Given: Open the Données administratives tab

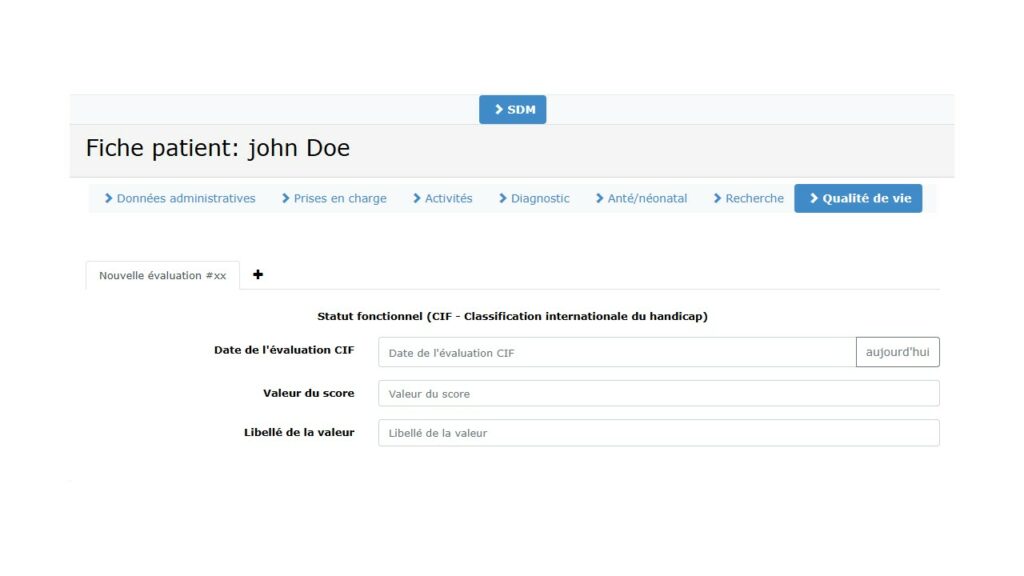Looking at the screenshot, I should 180,198.
